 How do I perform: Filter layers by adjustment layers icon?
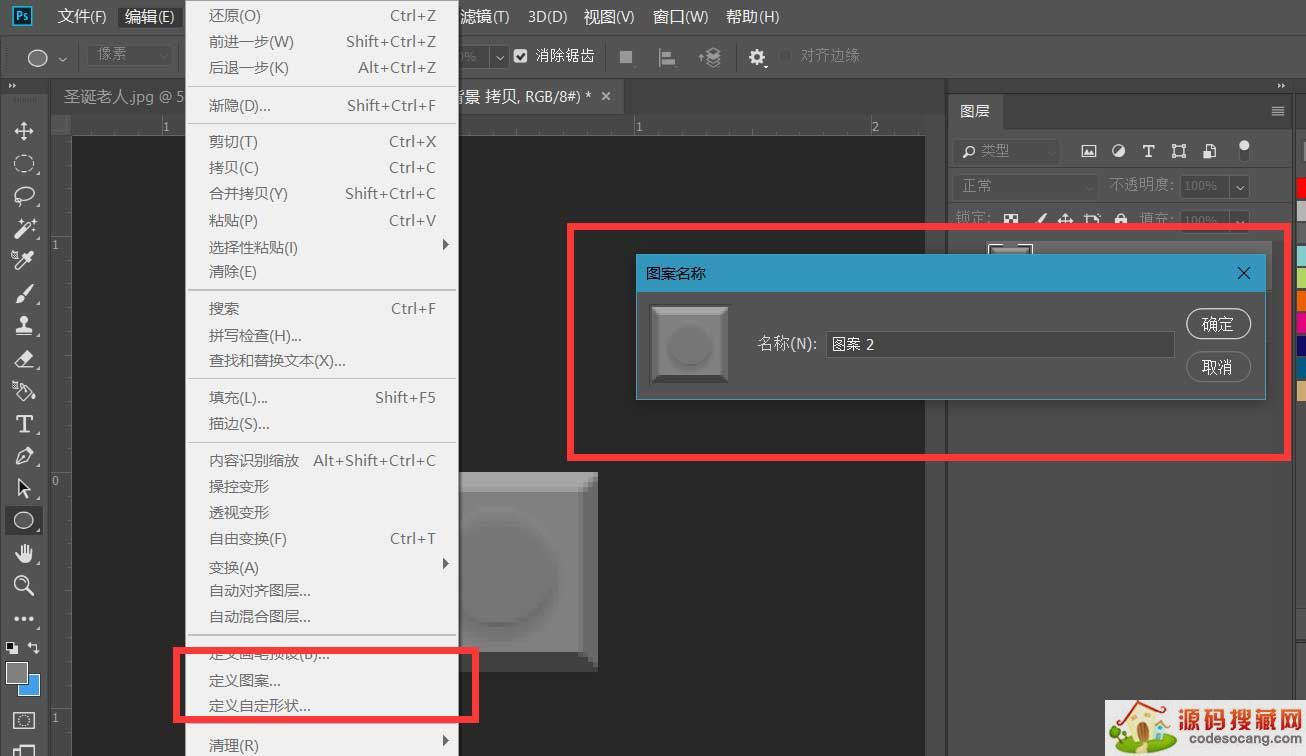coord(1119,151)
